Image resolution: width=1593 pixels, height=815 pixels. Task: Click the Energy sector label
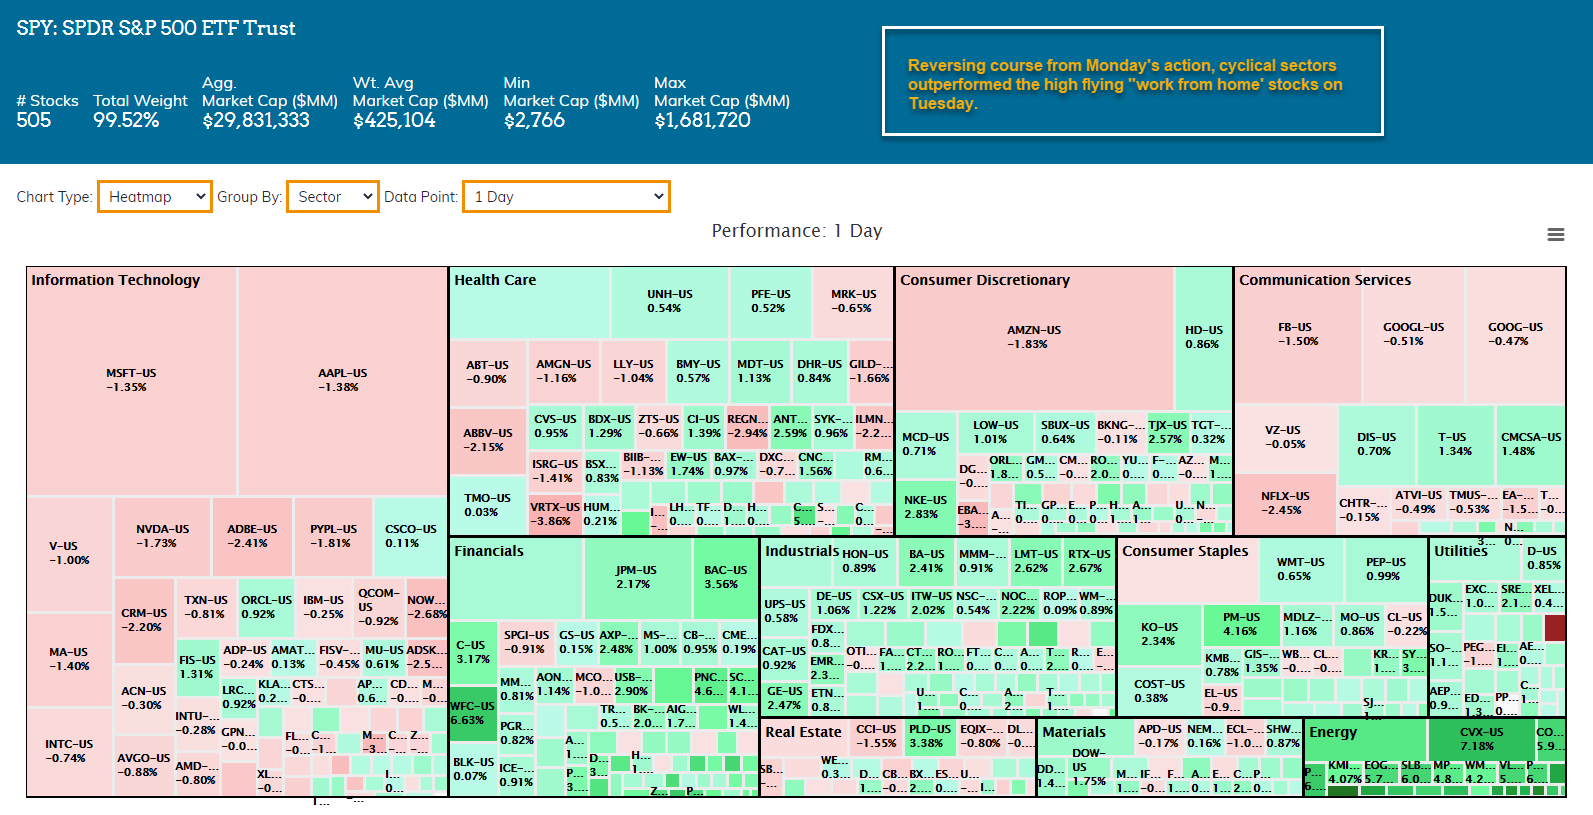(x=1333, y=732)
